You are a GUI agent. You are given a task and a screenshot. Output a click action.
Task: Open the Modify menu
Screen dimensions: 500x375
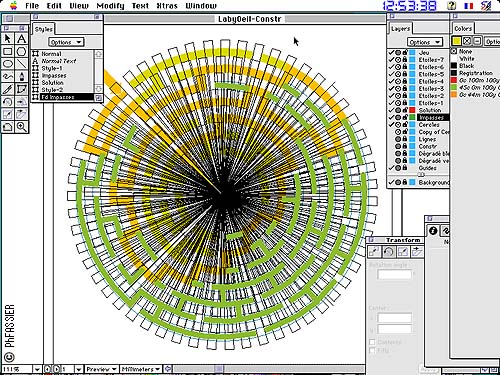pyautogui.click(x=110, y=6)
